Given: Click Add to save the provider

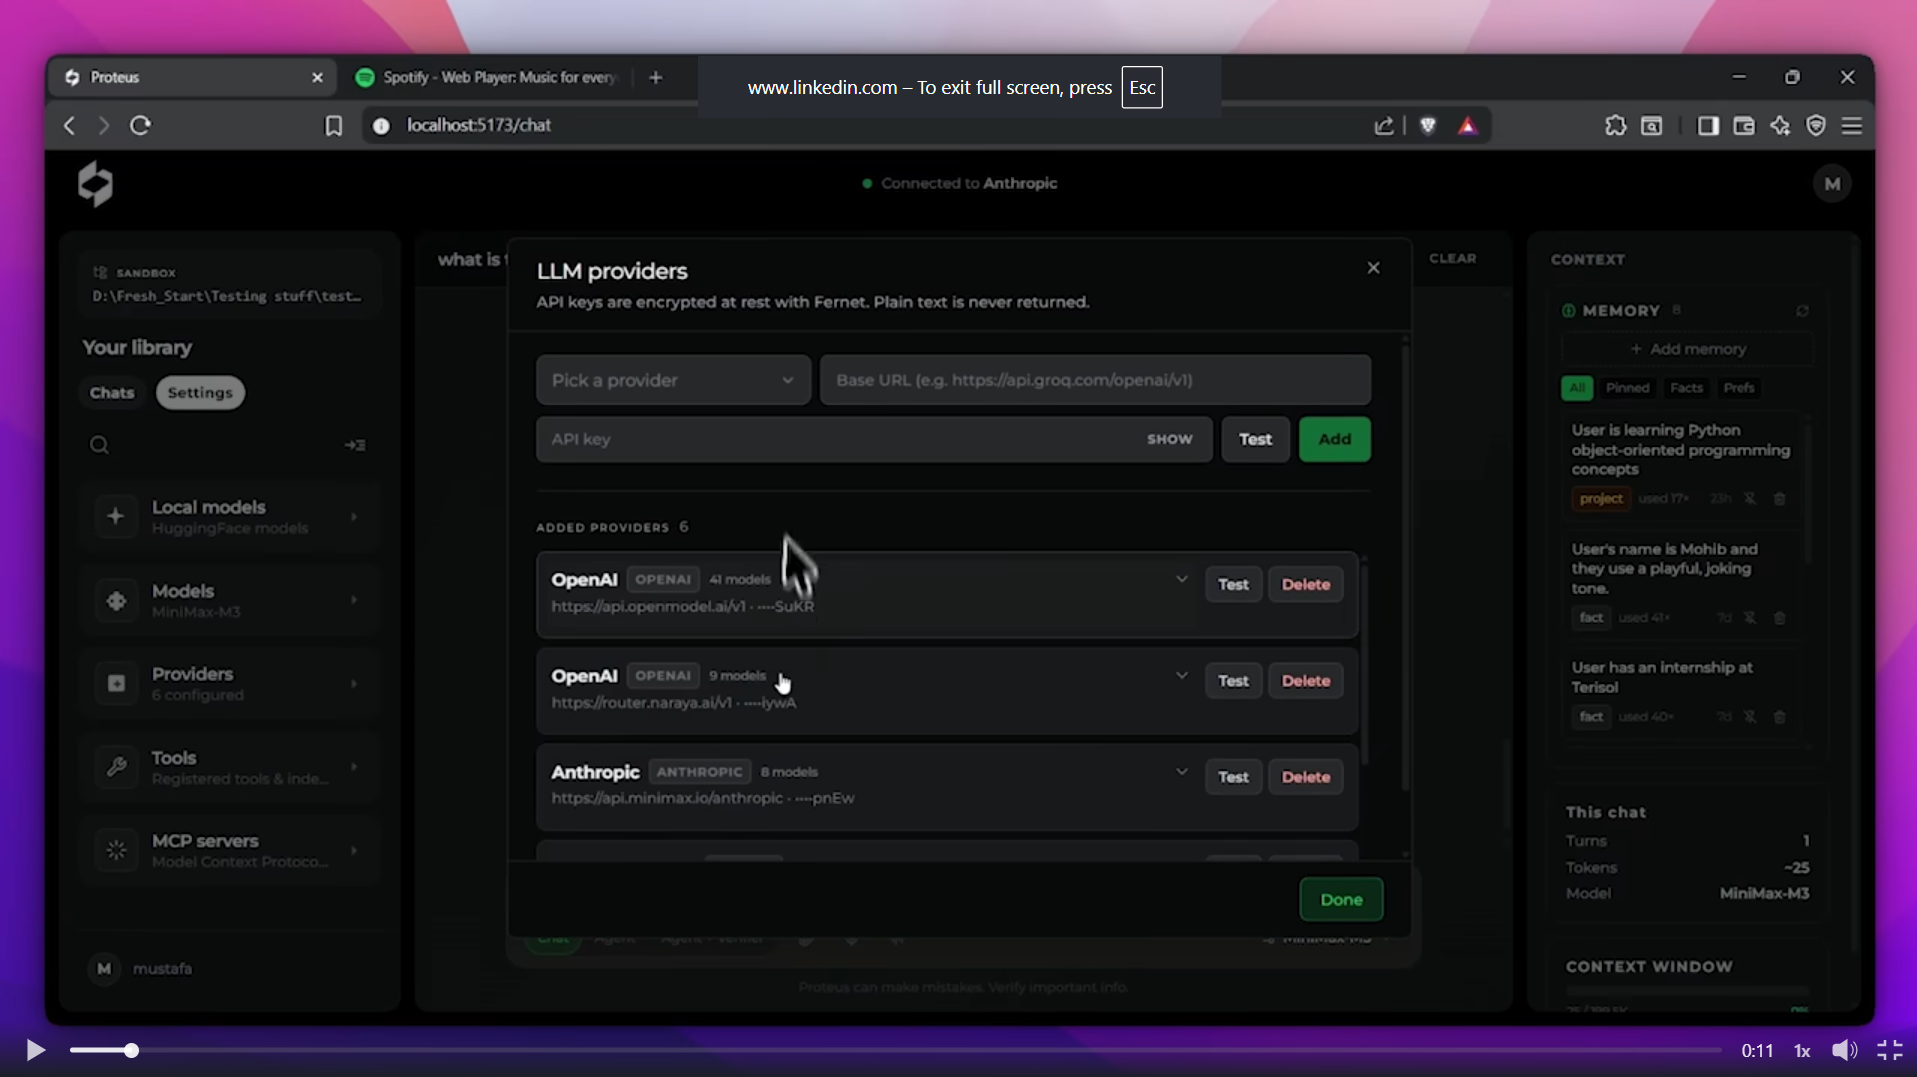Looking at the screenshot, I should tap(1335, 439).
